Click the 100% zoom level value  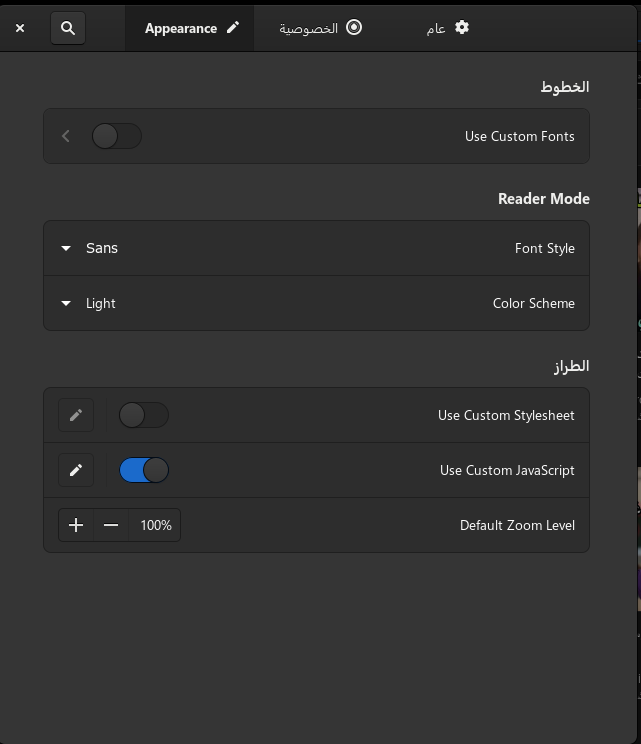point(156,525)
